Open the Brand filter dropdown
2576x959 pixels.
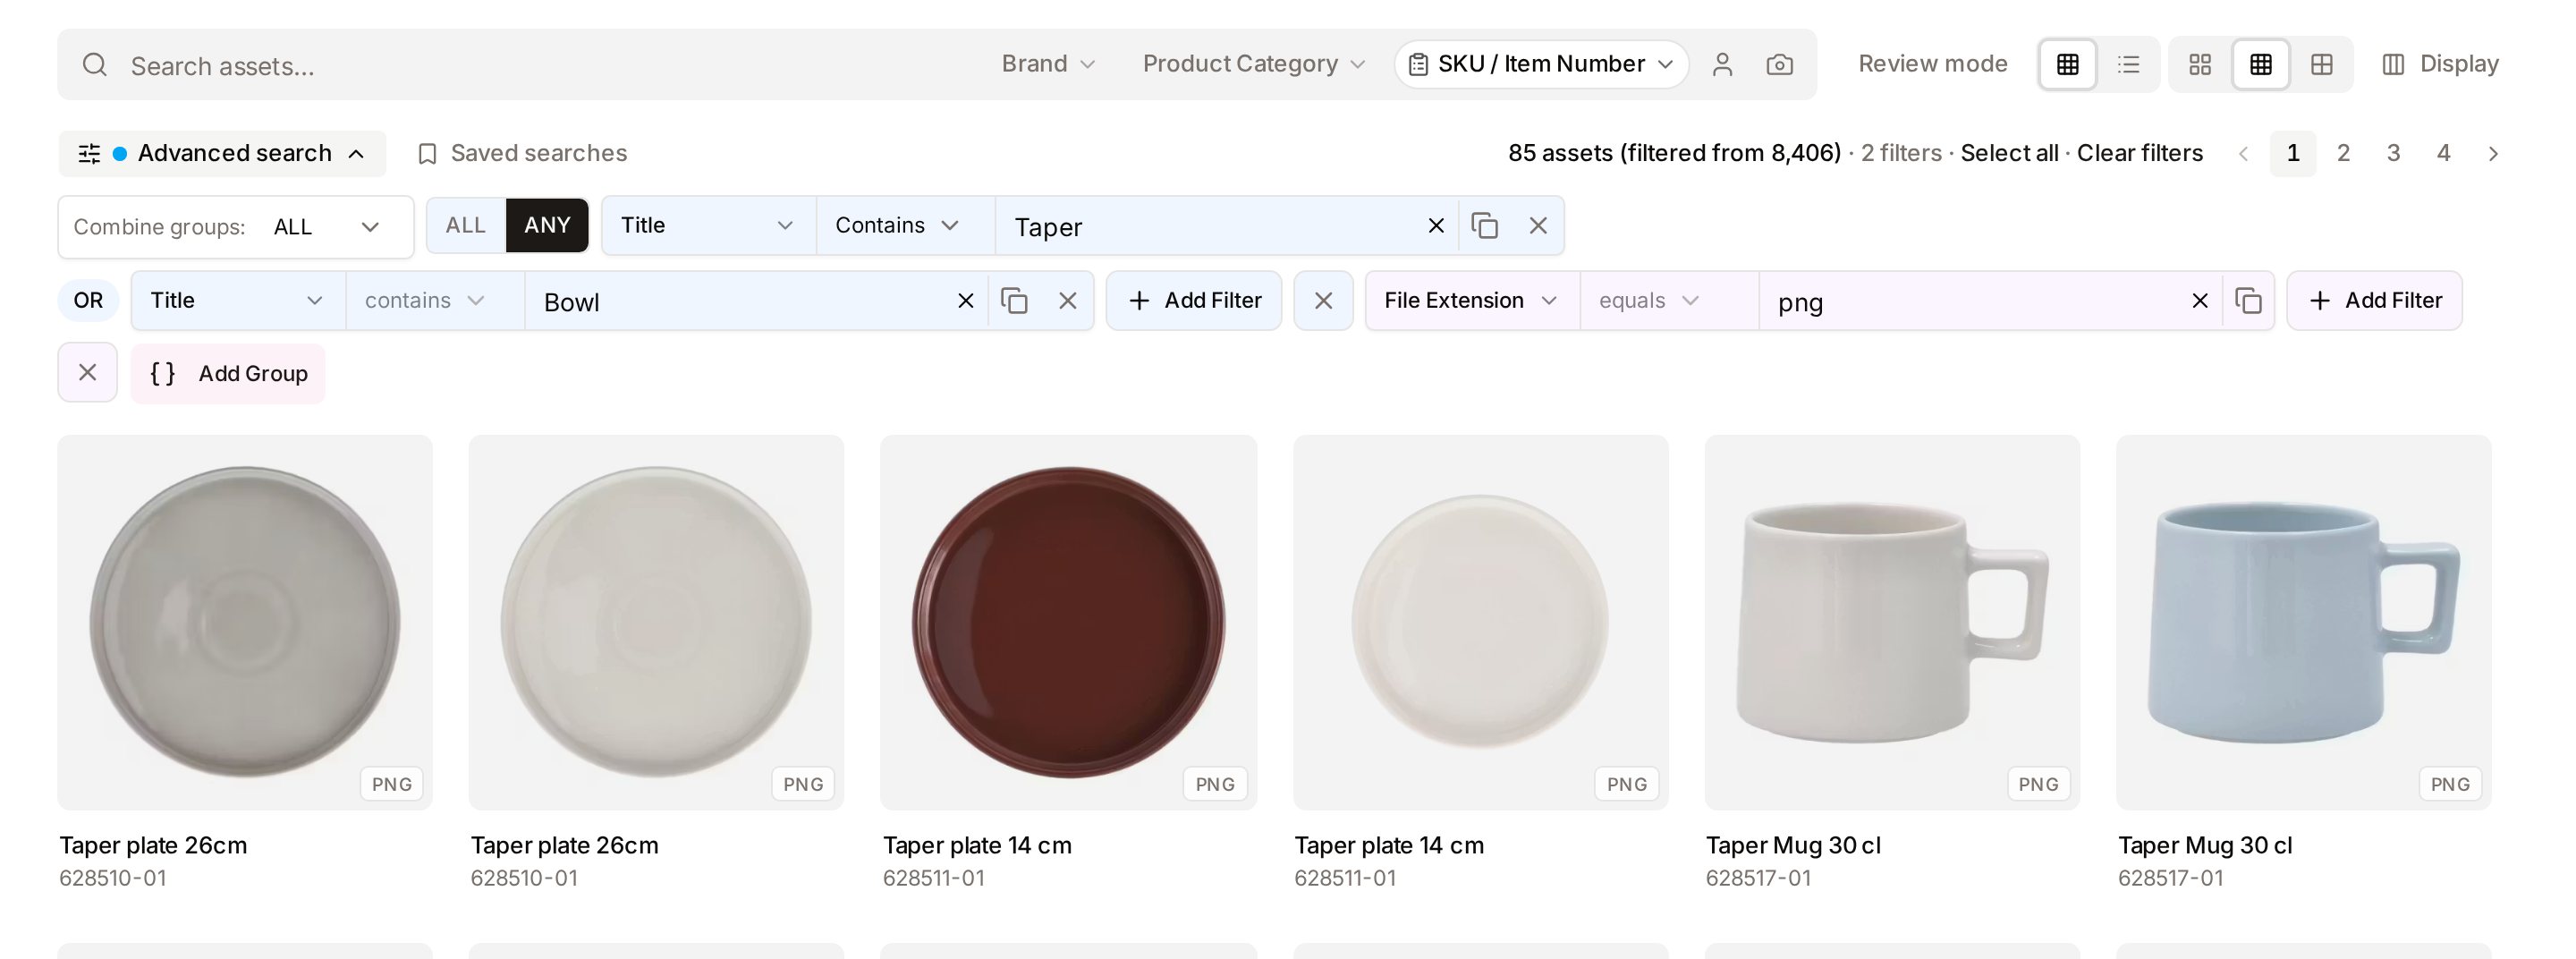click(1048, 64)
